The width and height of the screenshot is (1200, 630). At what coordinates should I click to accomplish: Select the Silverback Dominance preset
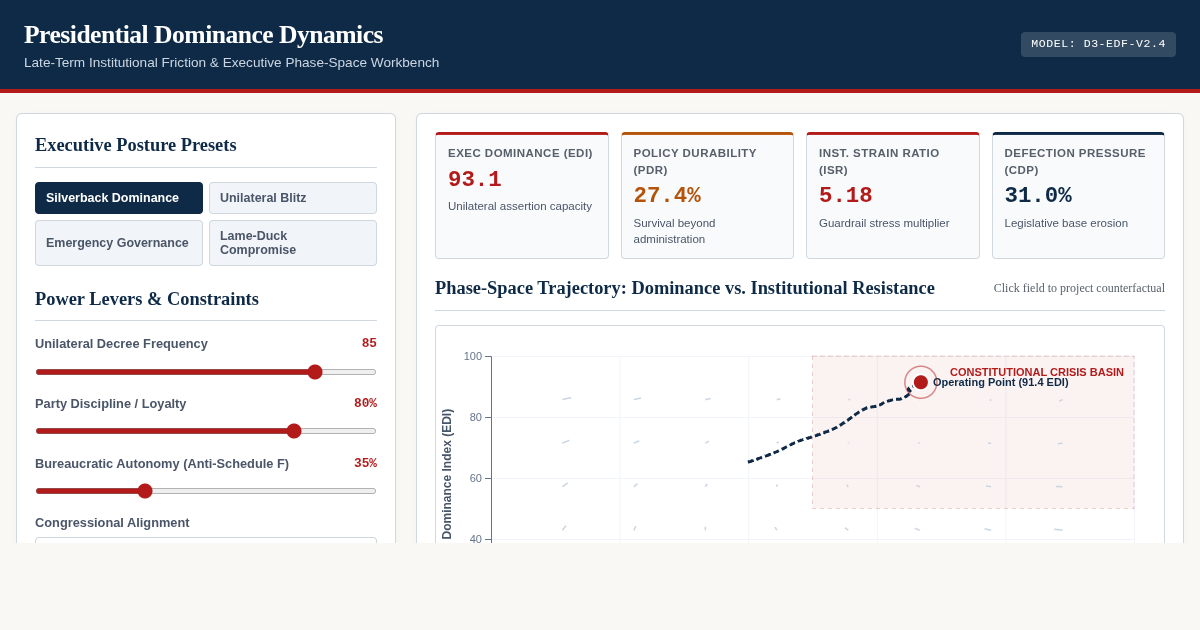tap(119, 198)
